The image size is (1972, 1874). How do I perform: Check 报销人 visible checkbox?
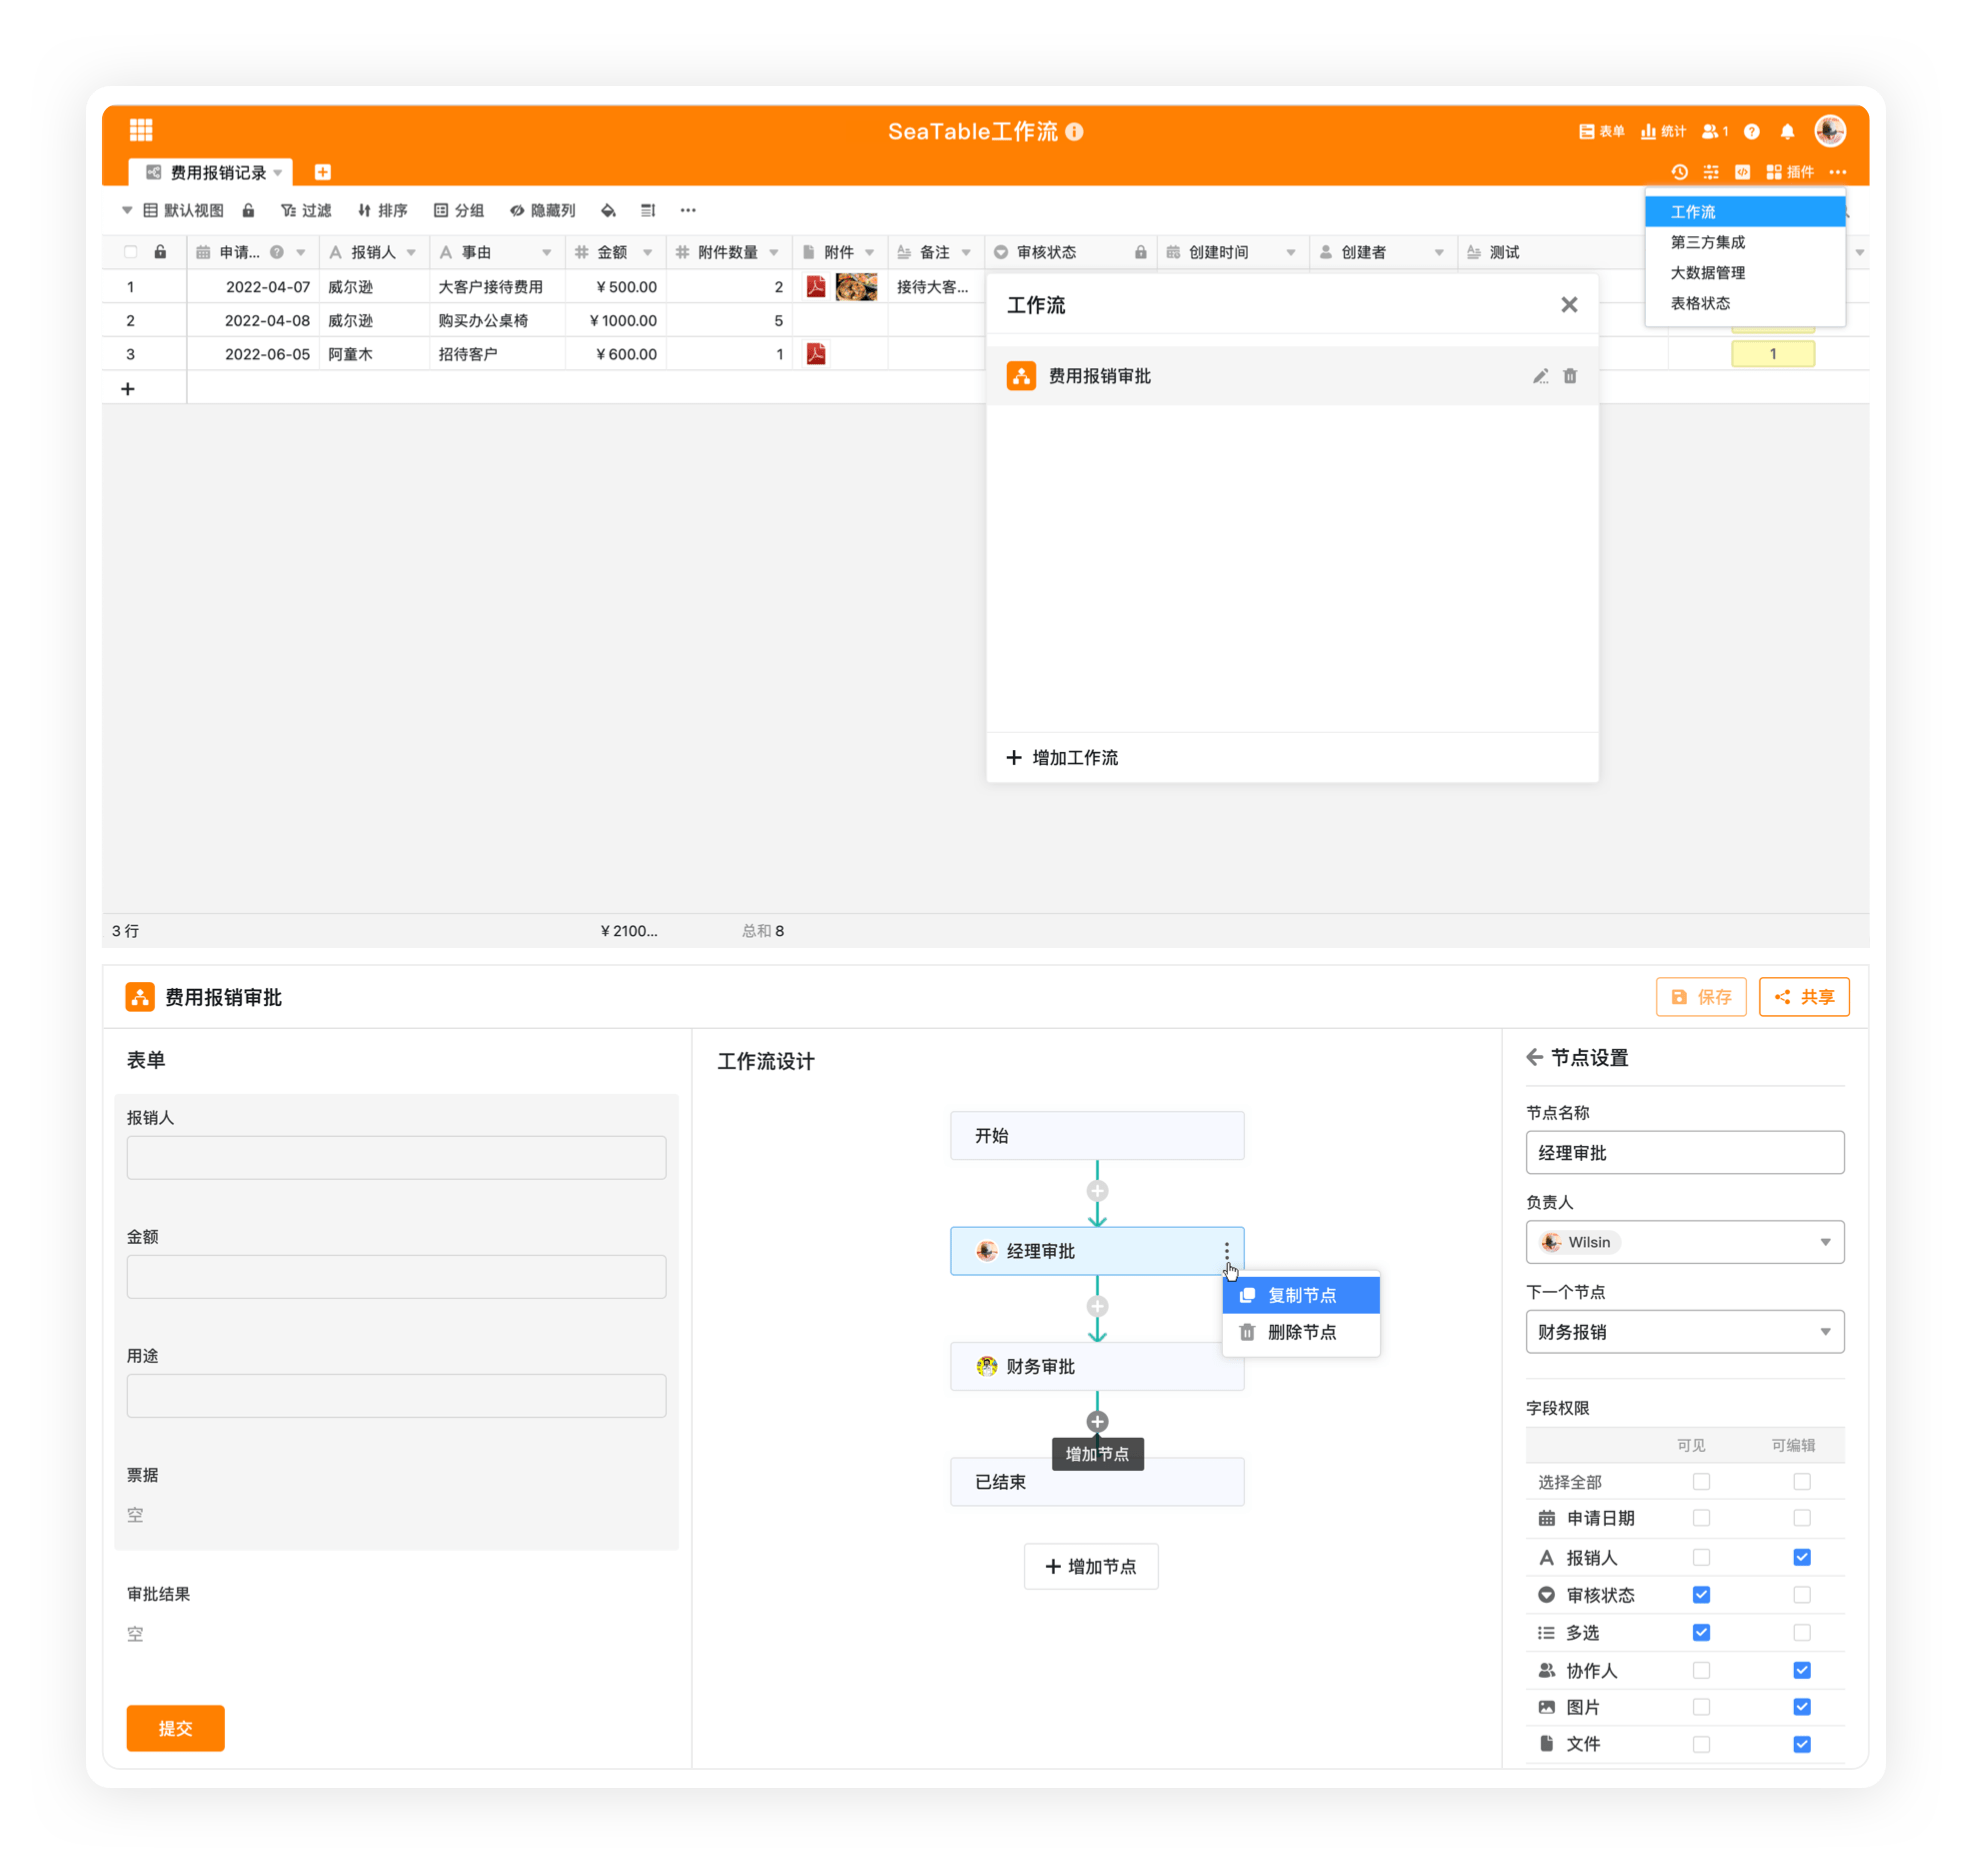point(1700,1557)
